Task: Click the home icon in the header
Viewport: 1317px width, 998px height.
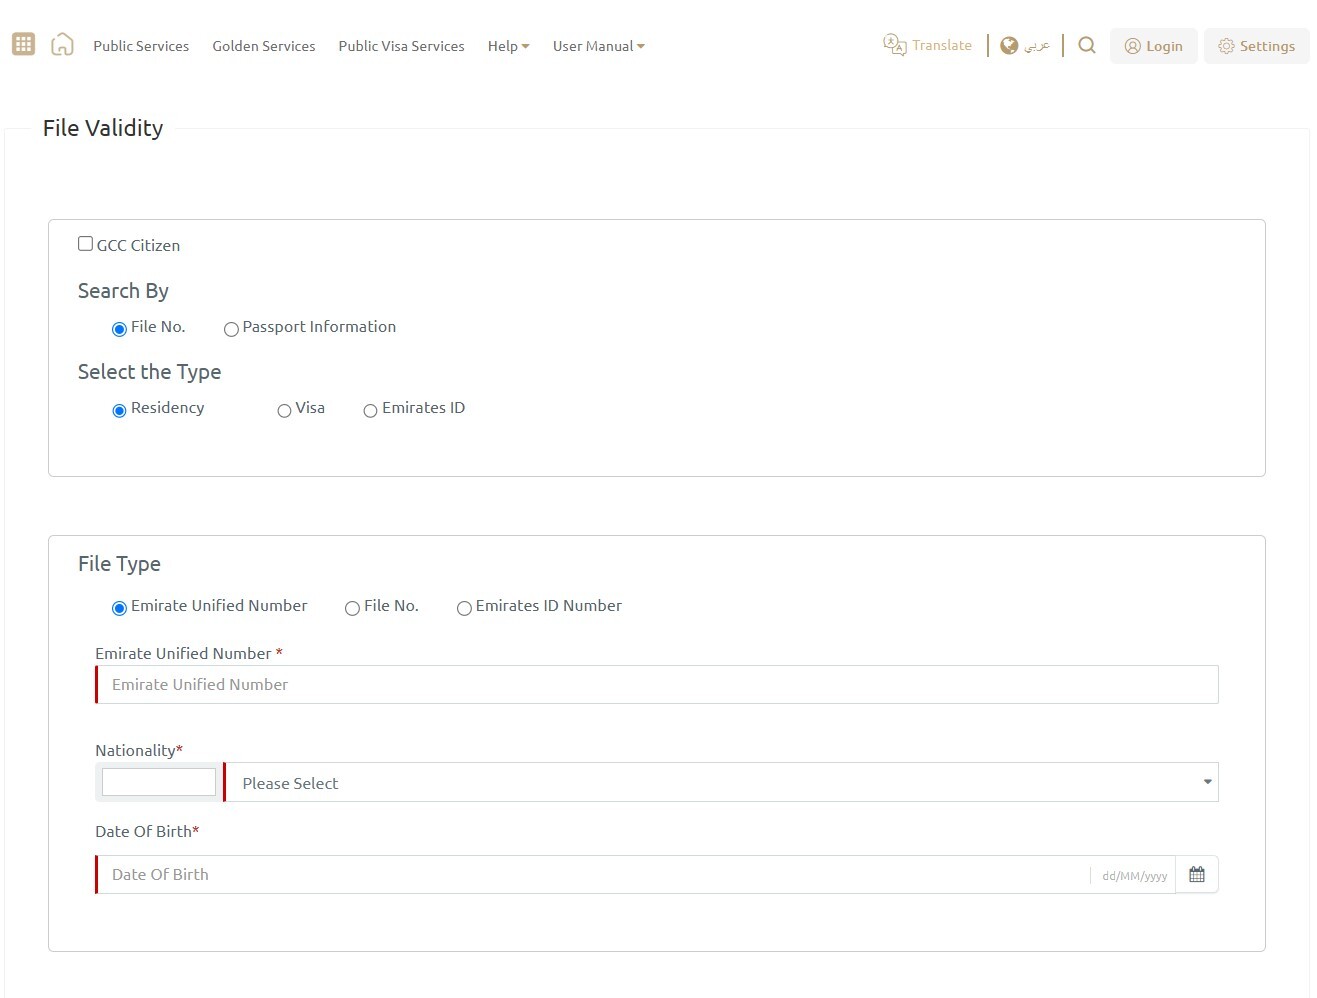Action: click(62, 43)
